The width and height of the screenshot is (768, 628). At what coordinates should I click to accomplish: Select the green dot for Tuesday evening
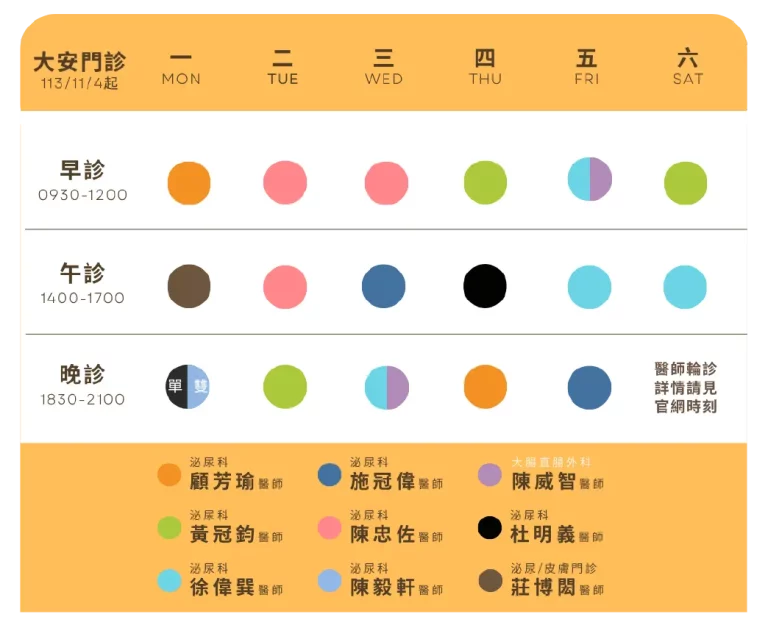tap(285, 387)
